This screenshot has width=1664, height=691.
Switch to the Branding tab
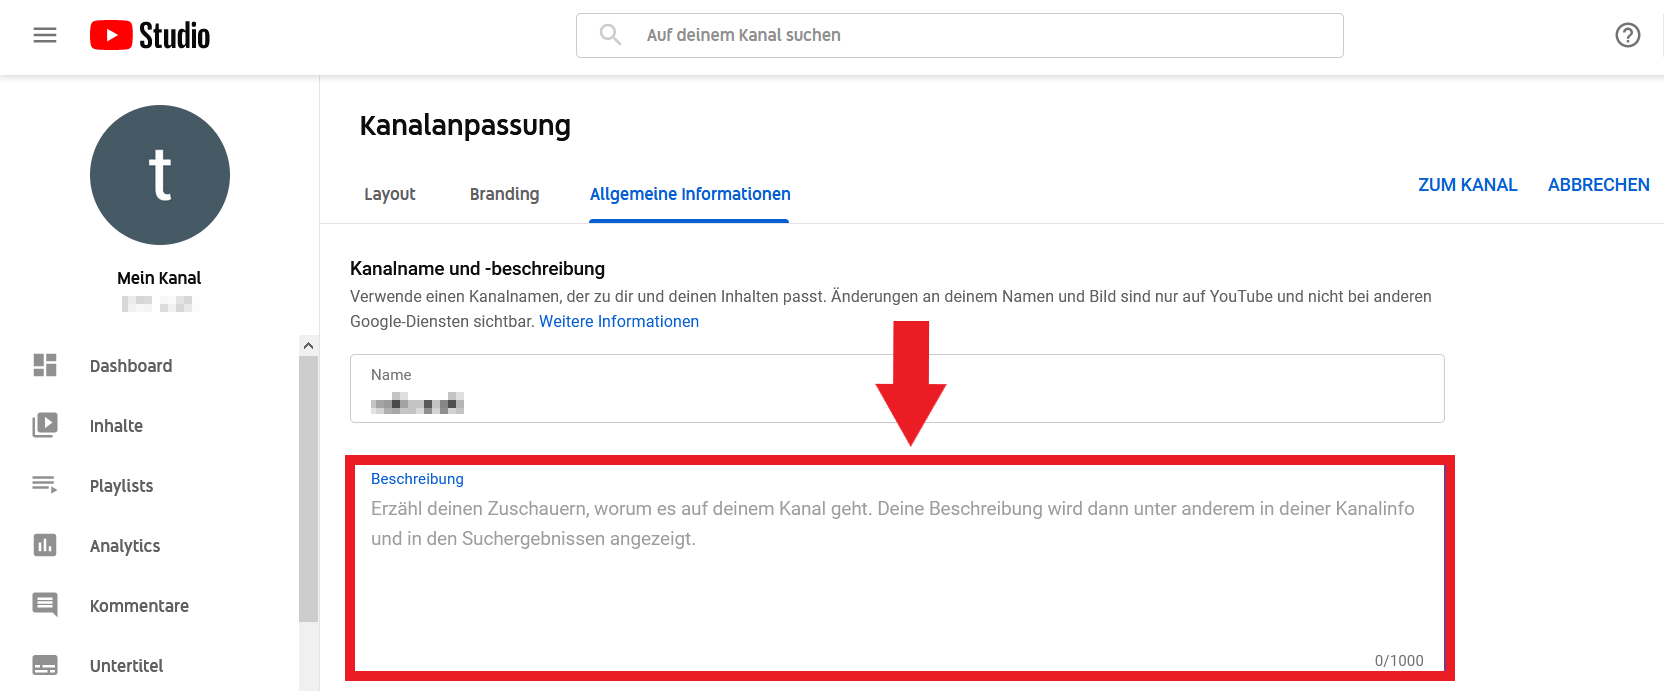[504, 194]
